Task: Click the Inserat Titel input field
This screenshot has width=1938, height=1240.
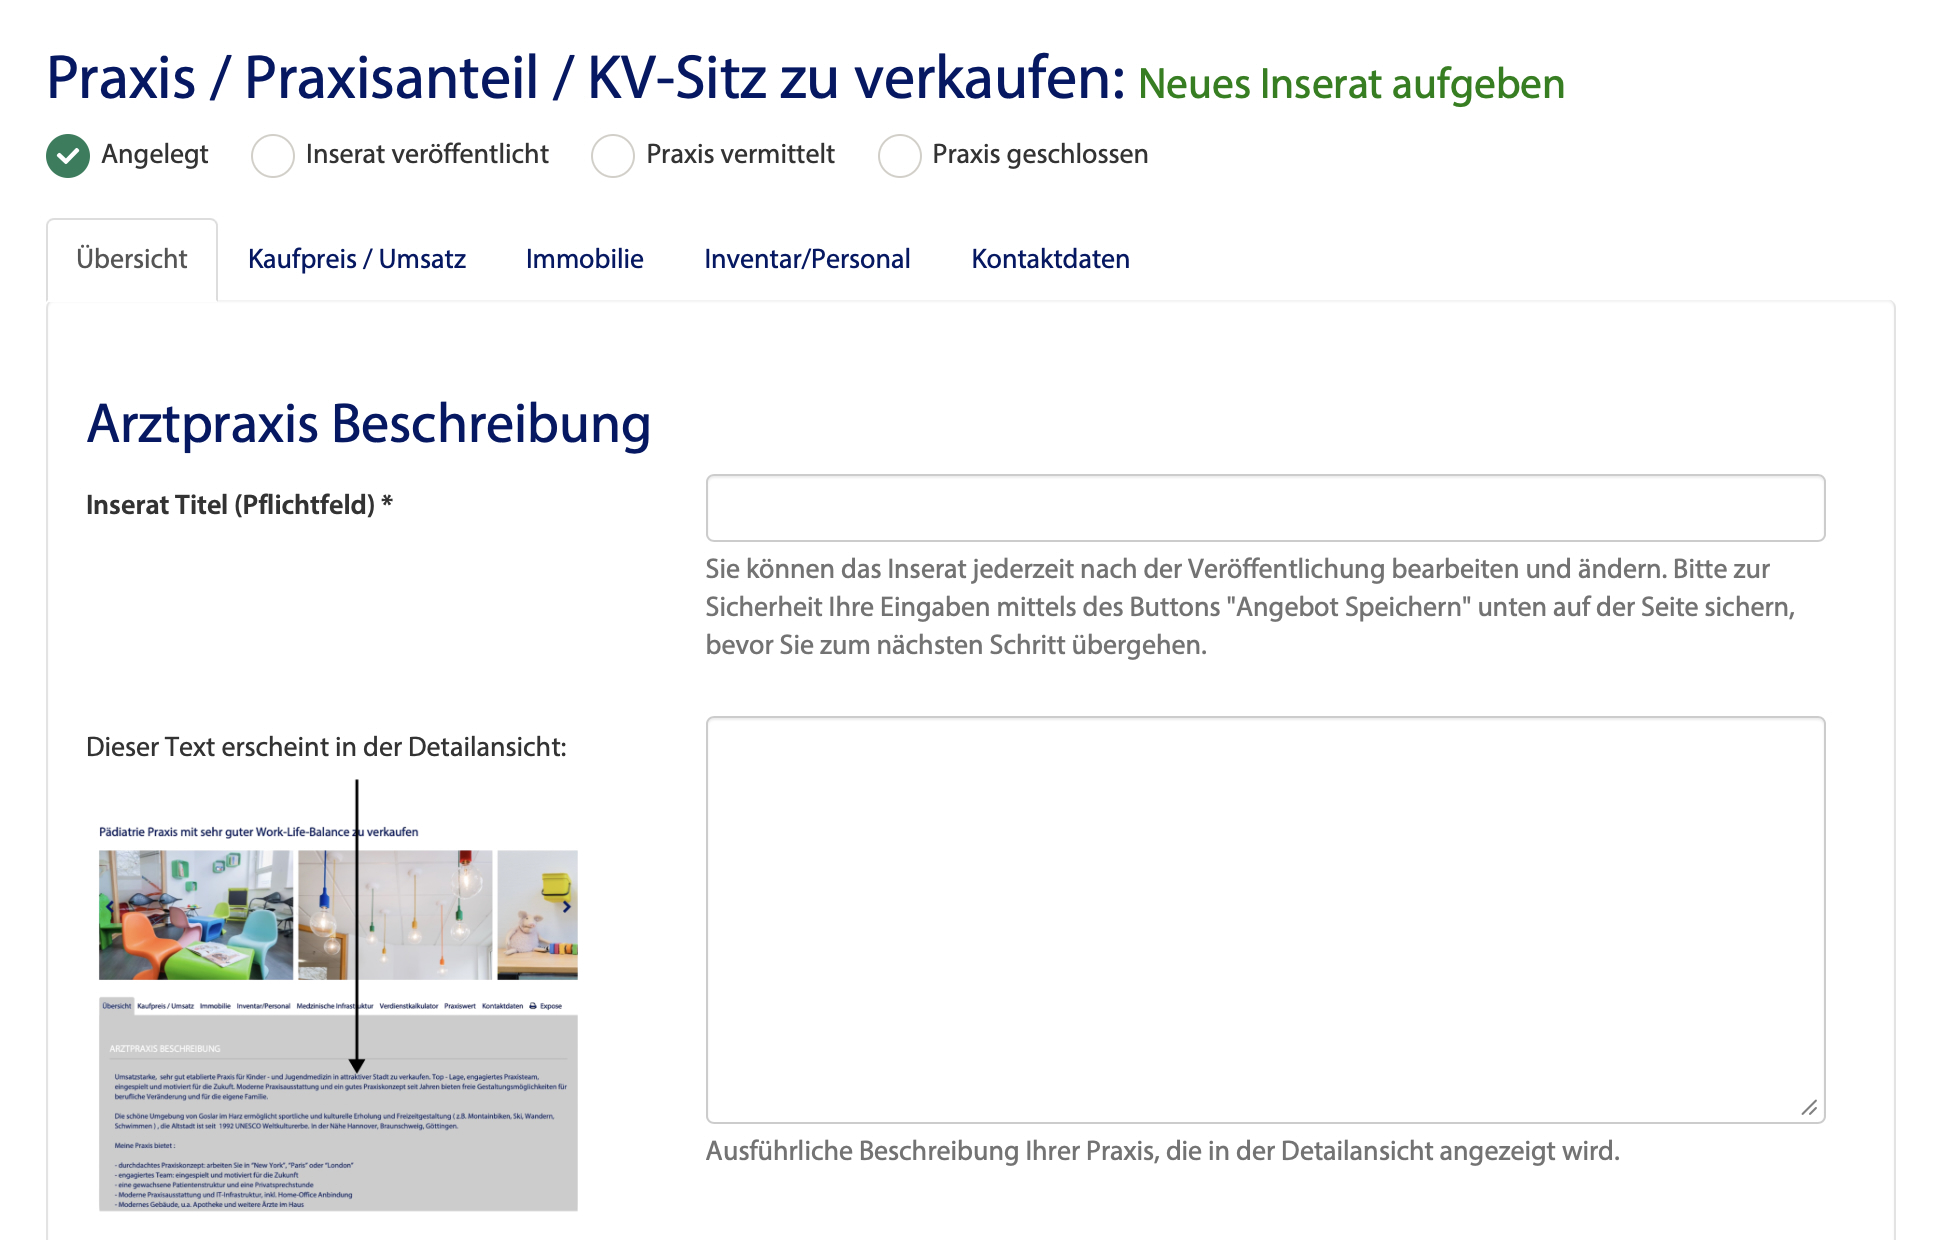Action: click(x=1266, y=508)
